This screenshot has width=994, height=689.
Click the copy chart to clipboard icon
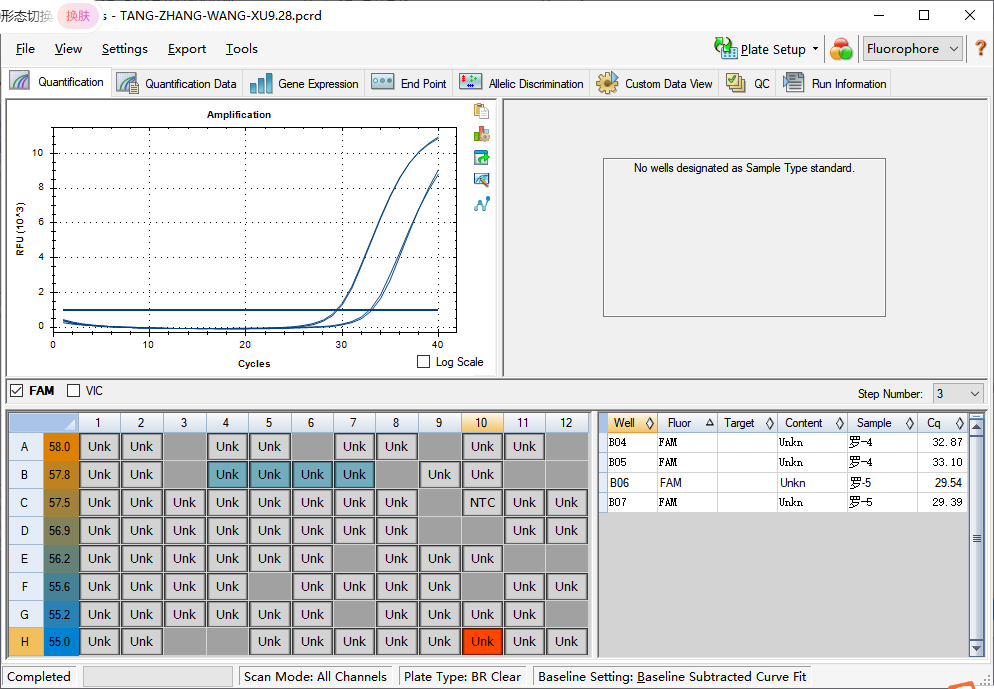481,111
